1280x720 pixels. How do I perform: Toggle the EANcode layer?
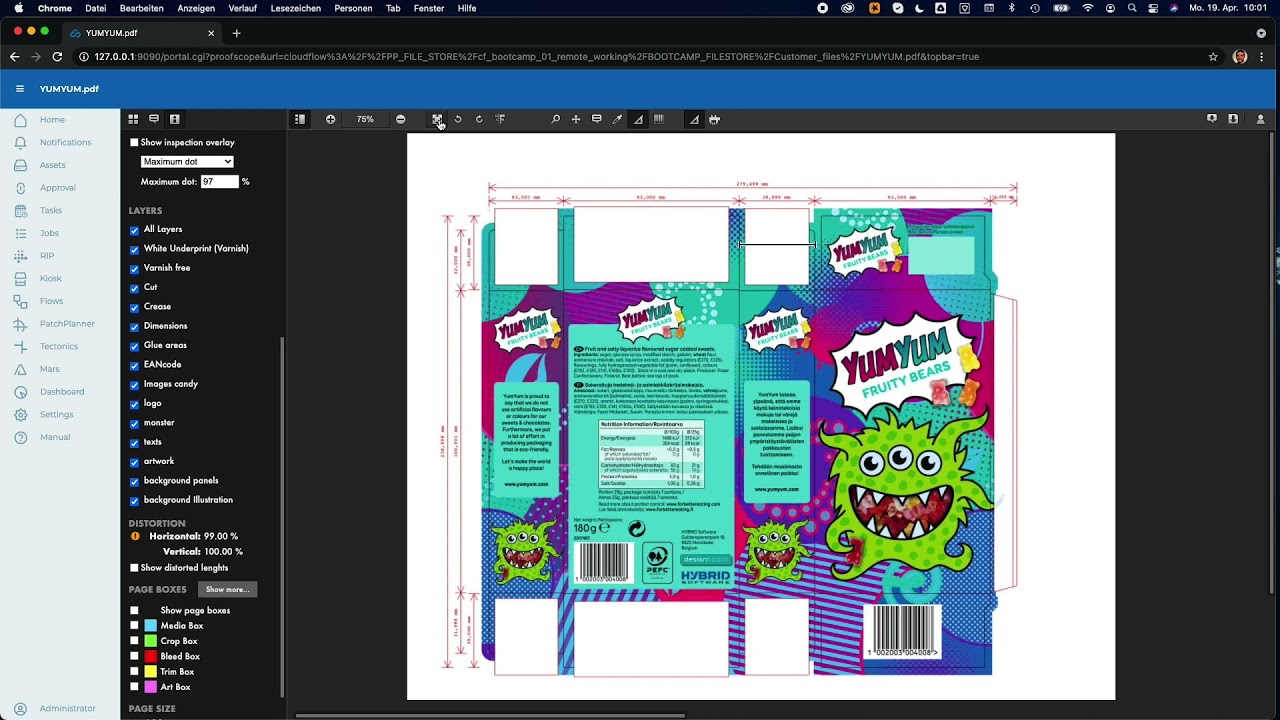coord(134,365)
